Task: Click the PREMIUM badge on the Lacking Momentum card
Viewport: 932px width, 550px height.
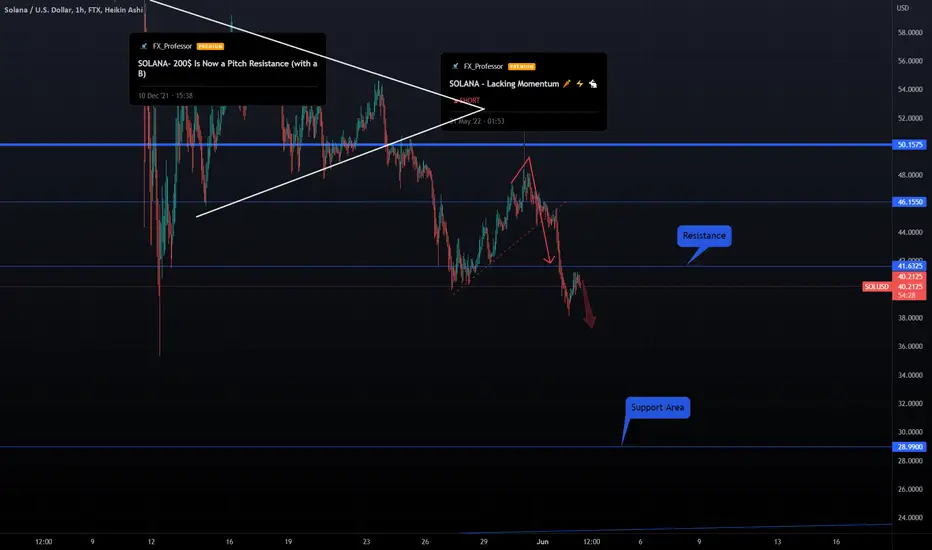Action: [521, 67]
